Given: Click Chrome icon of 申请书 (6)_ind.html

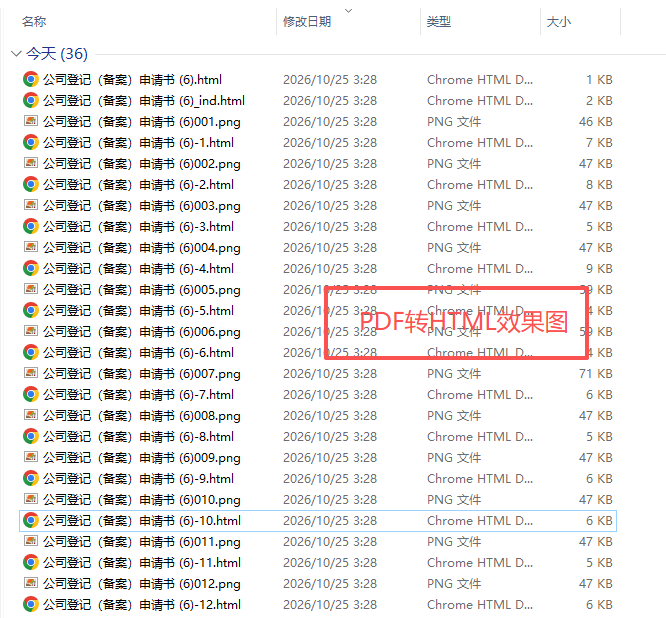Looking at the screenshot, I should tap(31, 101).
